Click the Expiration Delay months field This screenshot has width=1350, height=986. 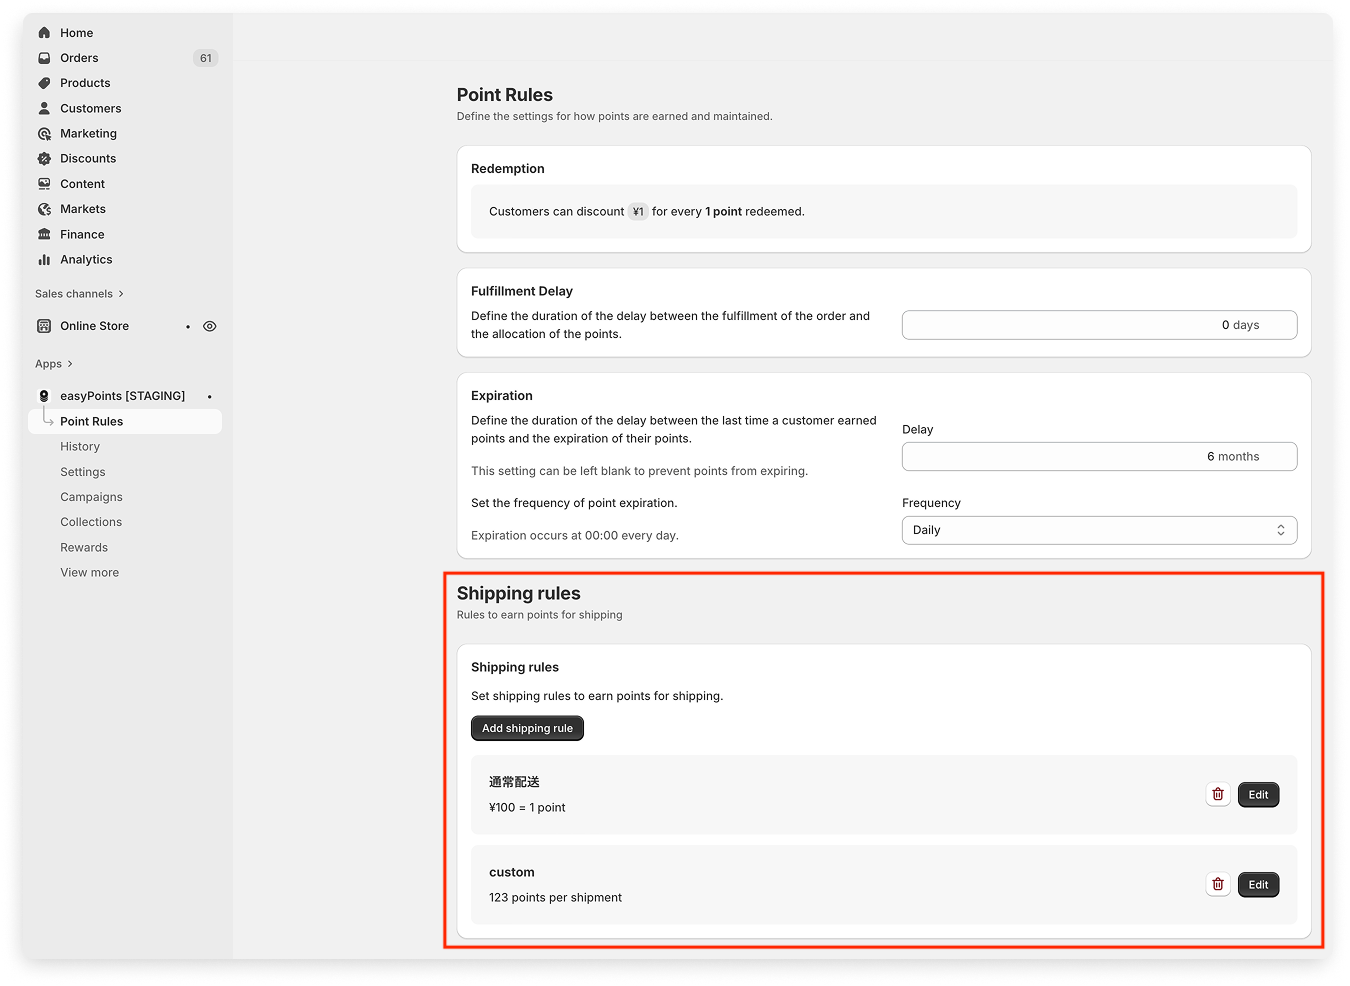1099,457
